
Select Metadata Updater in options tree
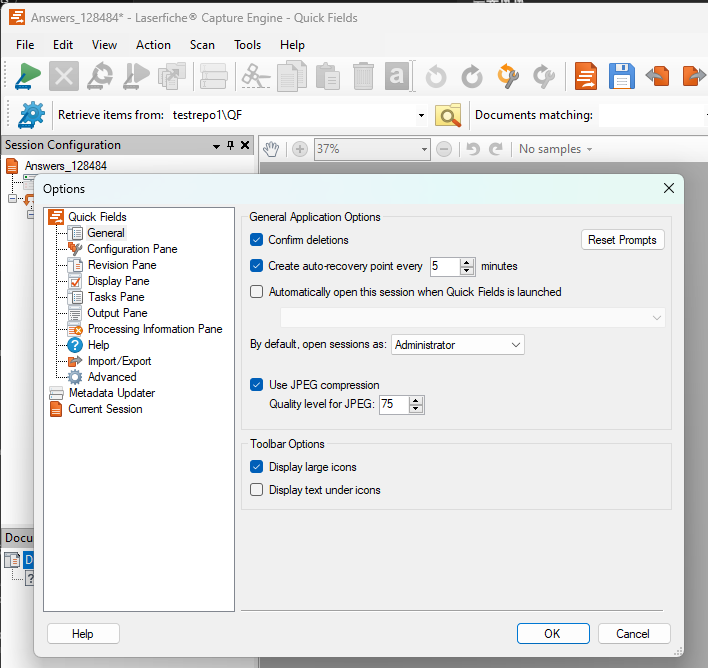coord(112,393)
